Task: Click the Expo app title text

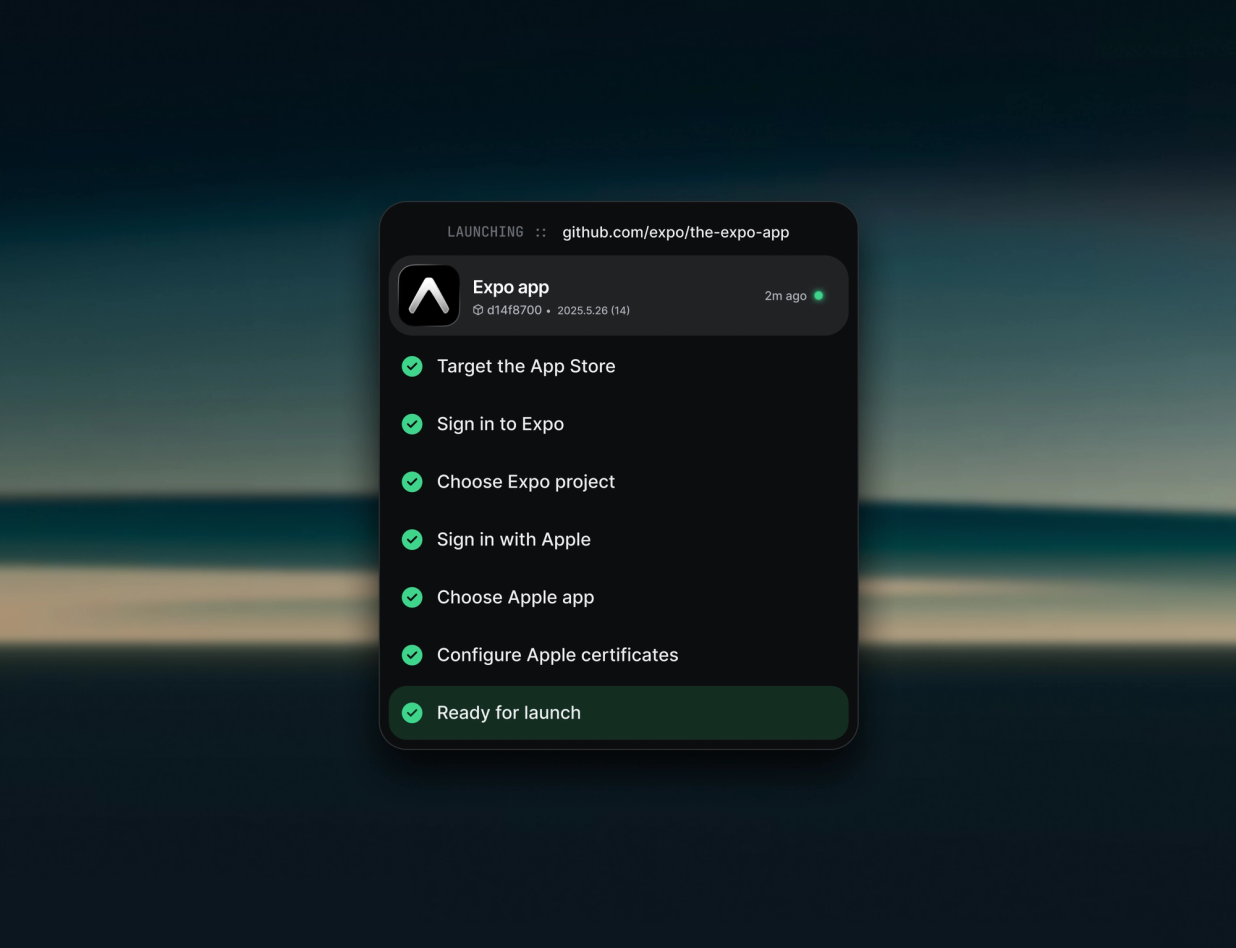Action: [x=511, y=287]
